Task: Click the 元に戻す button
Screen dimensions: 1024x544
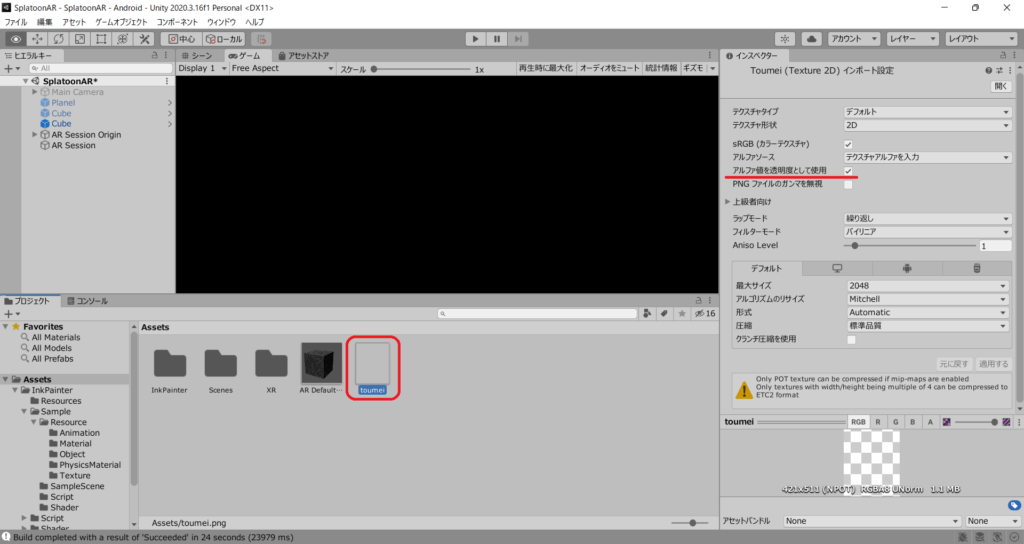Action: point(954,364)
